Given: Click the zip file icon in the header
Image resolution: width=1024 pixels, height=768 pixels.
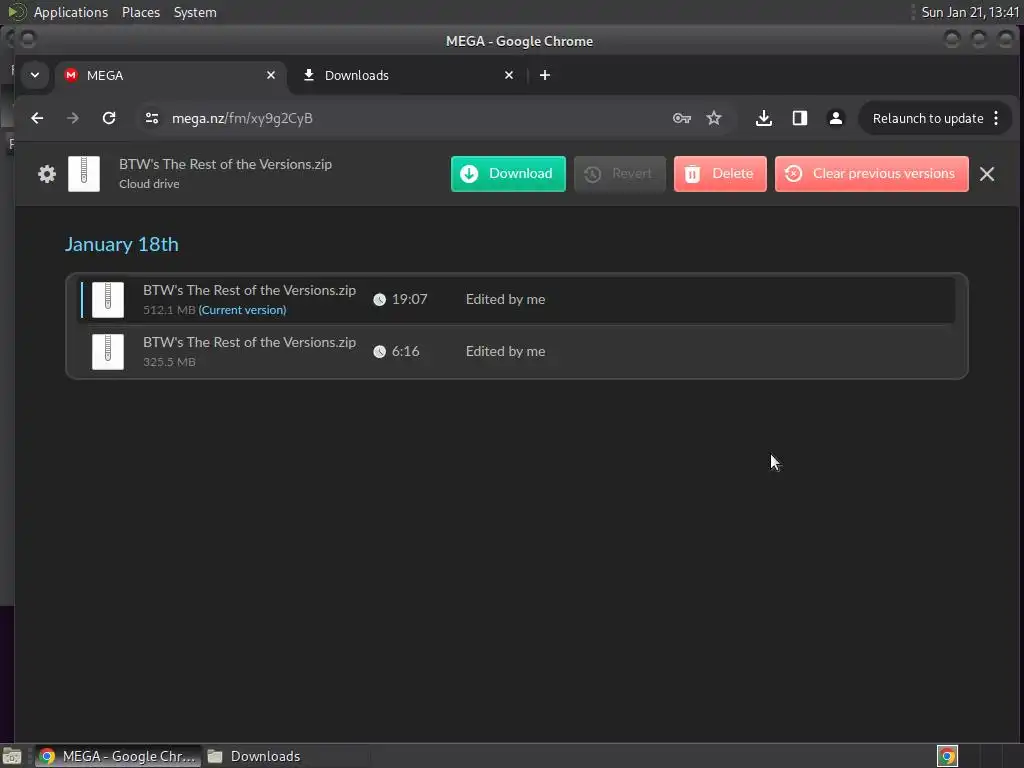Looking at the screenshot, I should [84, 174].
